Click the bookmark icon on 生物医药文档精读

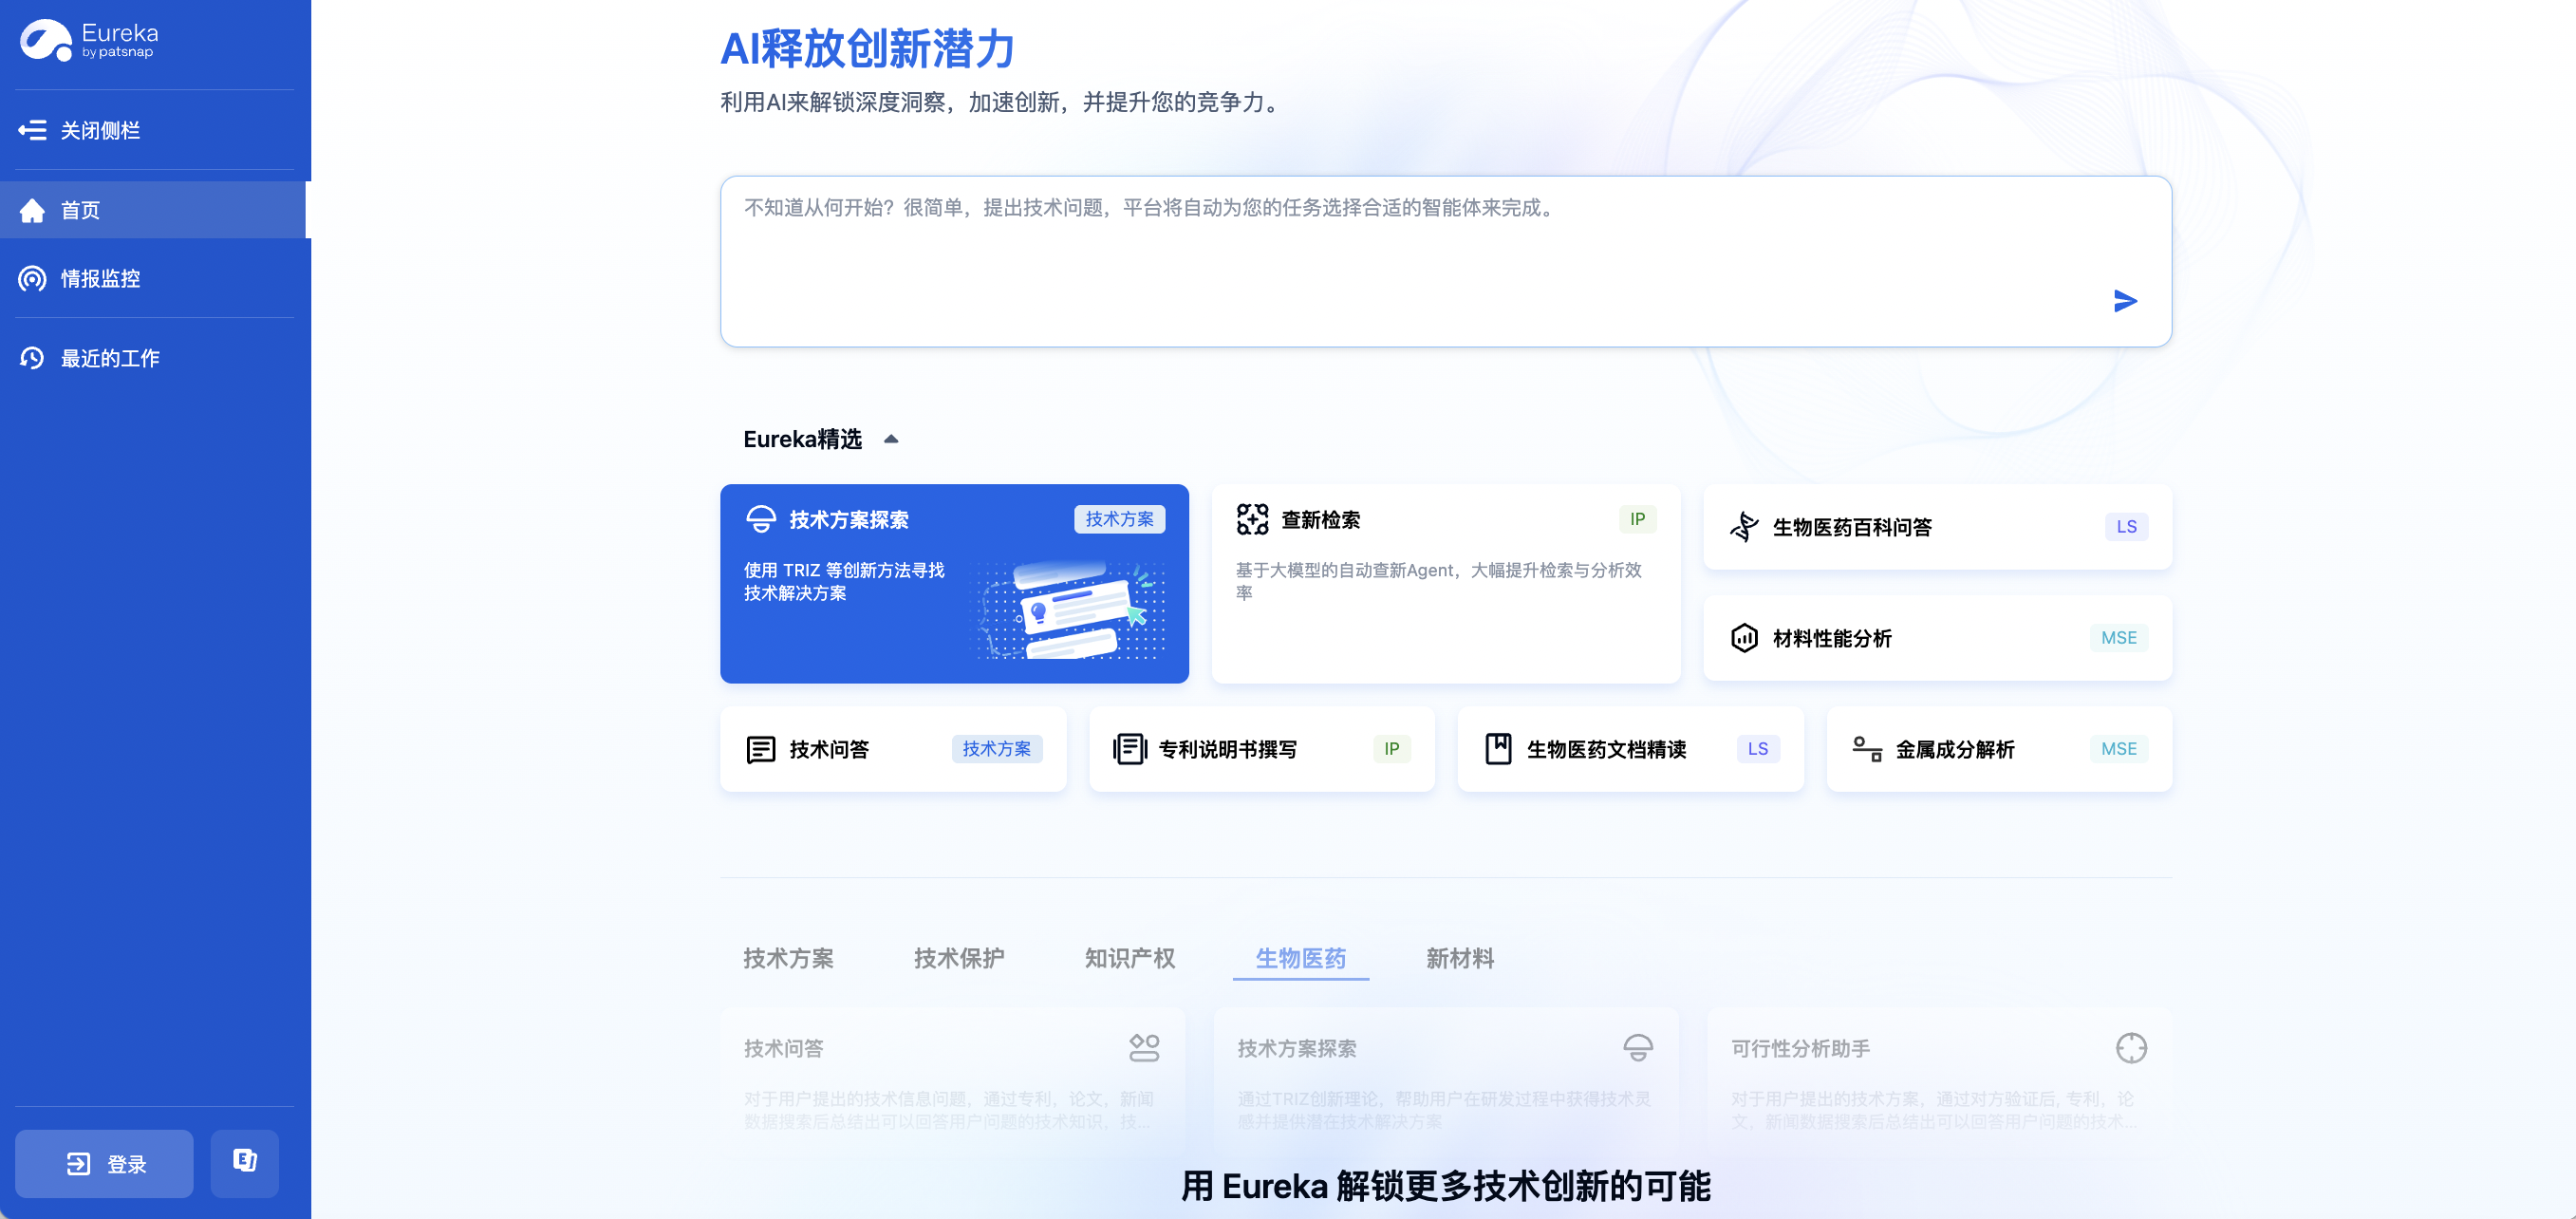click(x=1498, y=748)
